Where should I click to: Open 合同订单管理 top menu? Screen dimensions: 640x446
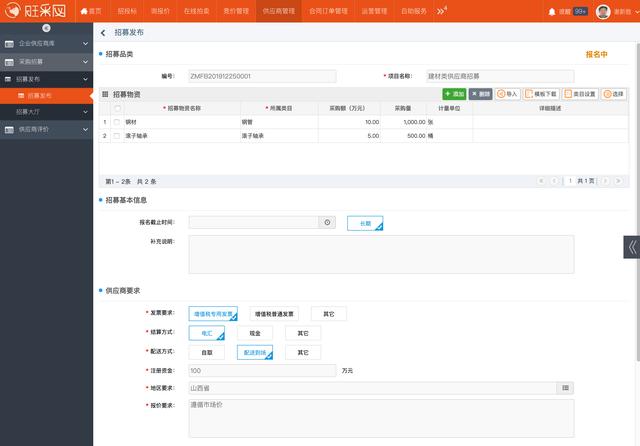pyautogui.click(x=328, y=11)
